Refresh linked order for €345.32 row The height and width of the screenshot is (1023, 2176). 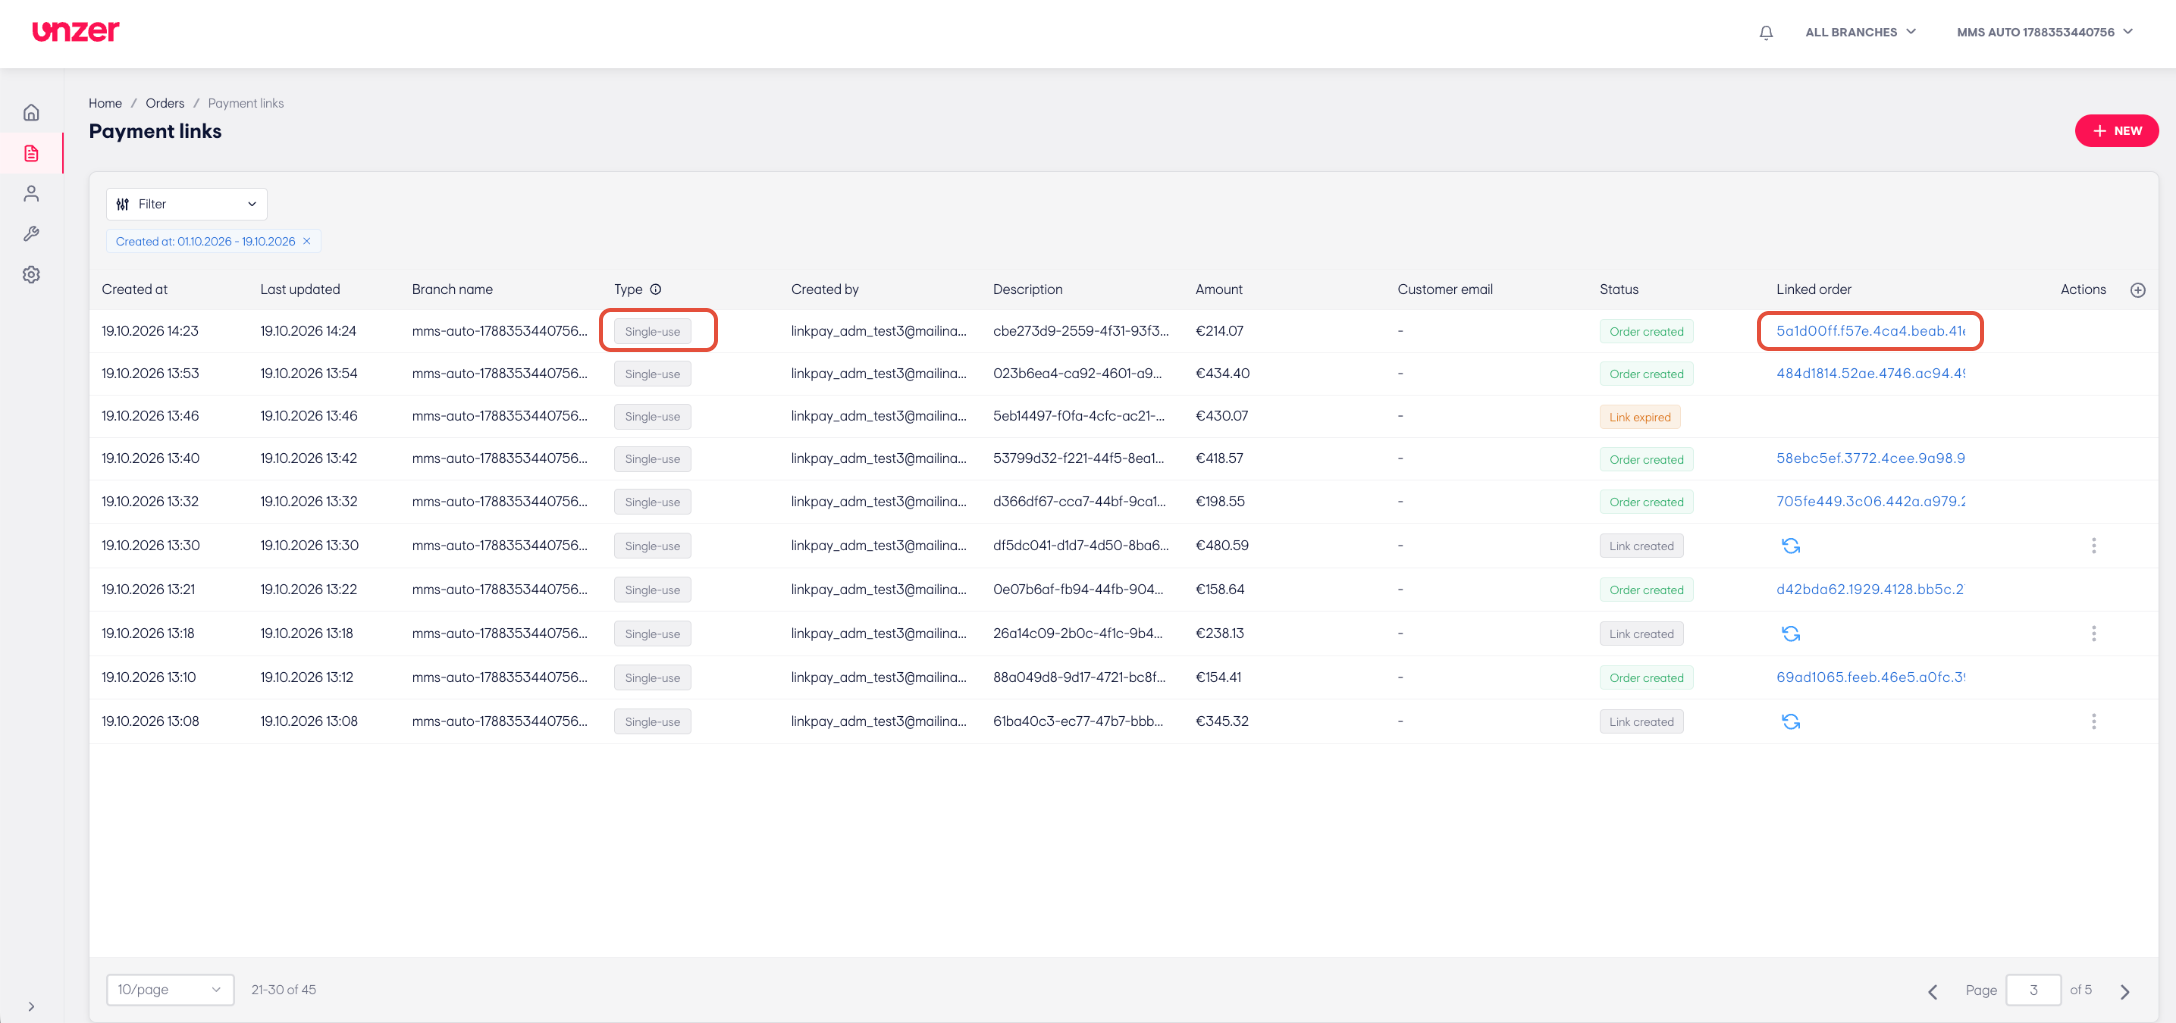[x=1791, y=721]
